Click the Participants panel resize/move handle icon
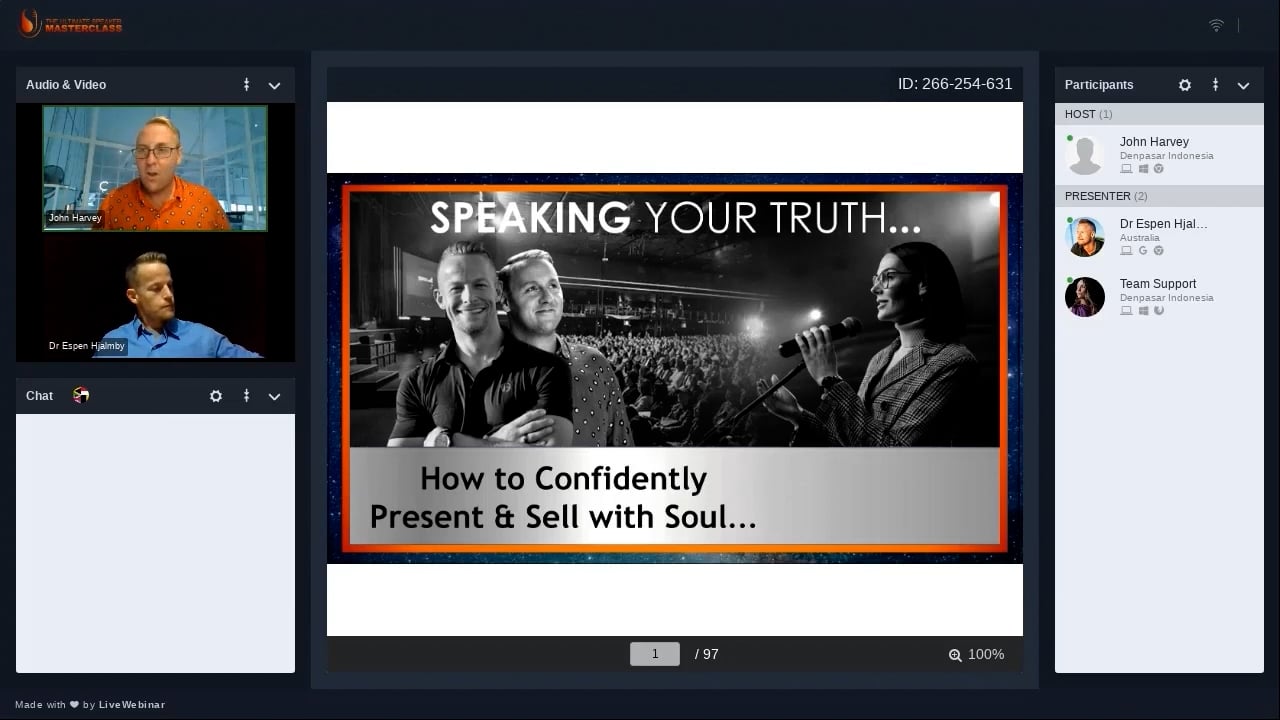The image size is (1280, 720). click(1215, 85)
